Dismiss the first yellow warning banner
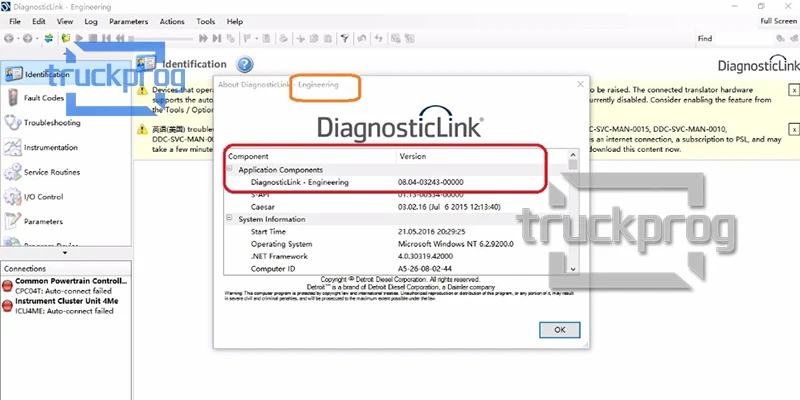The image size is (800, 400). click(x=794, y=90)
